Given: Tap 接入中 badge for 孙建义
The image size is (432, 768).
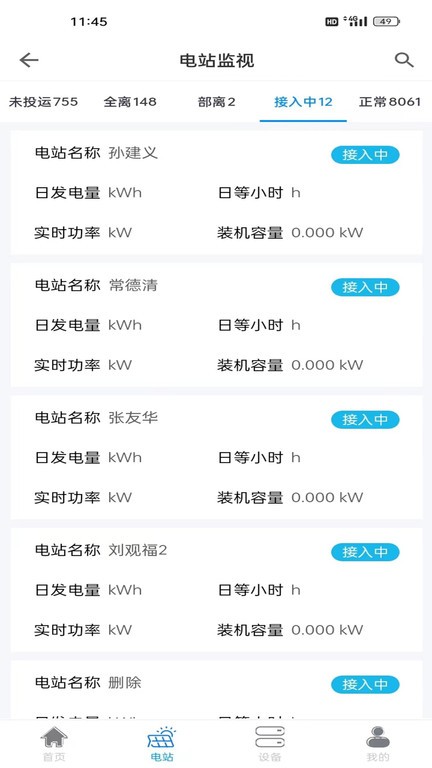Looking at the screenshot, I should pos(365,155).
